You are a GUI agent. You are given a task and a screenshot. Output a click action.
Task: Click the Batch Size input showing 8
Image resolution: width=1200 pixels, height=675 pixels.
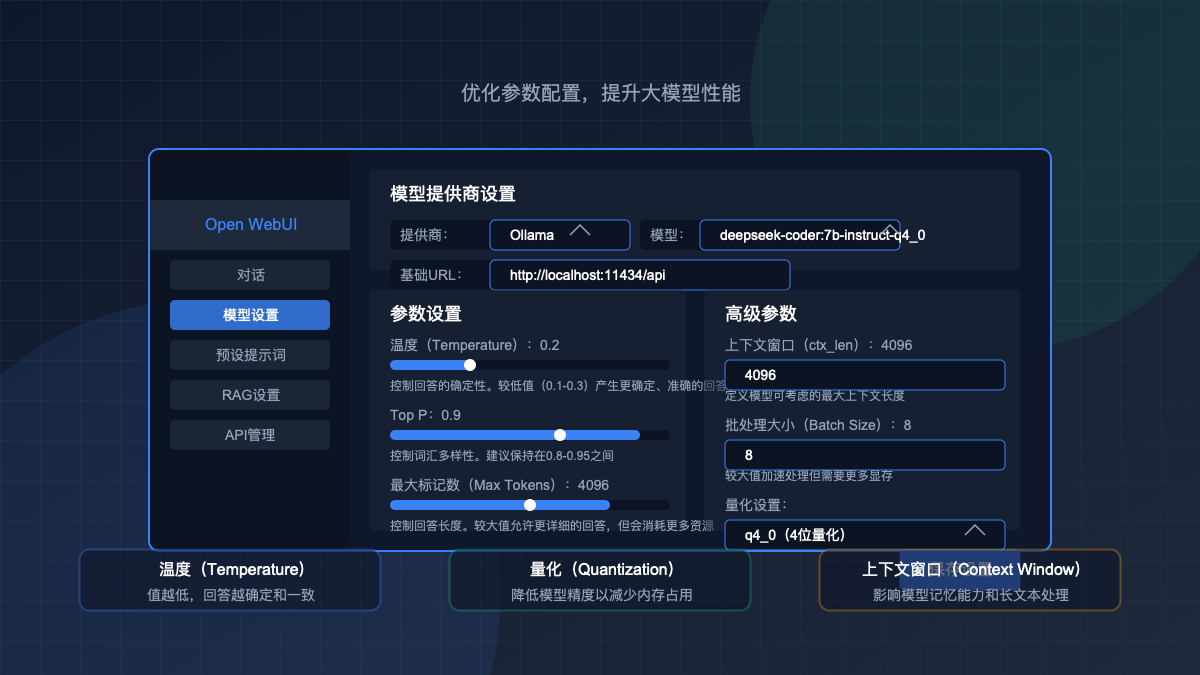point(865,455)
